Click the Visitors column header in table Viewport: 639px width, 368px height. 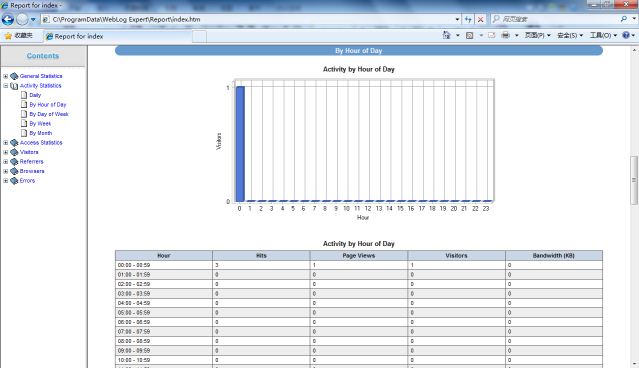point(456,256)
